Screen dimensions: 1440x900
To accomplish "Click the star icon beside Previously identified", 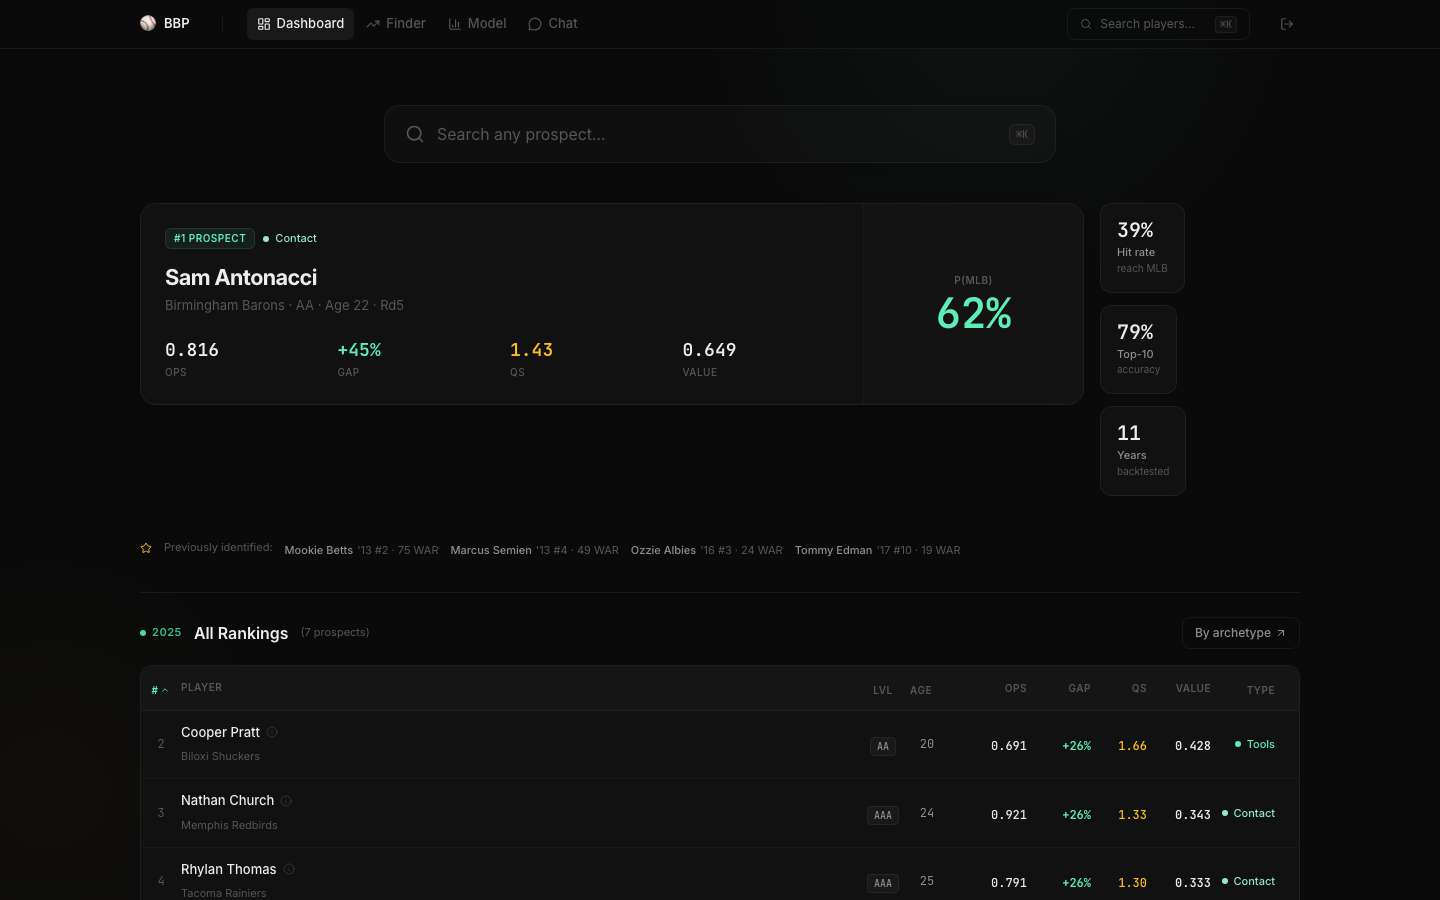I will pos(146,547).
